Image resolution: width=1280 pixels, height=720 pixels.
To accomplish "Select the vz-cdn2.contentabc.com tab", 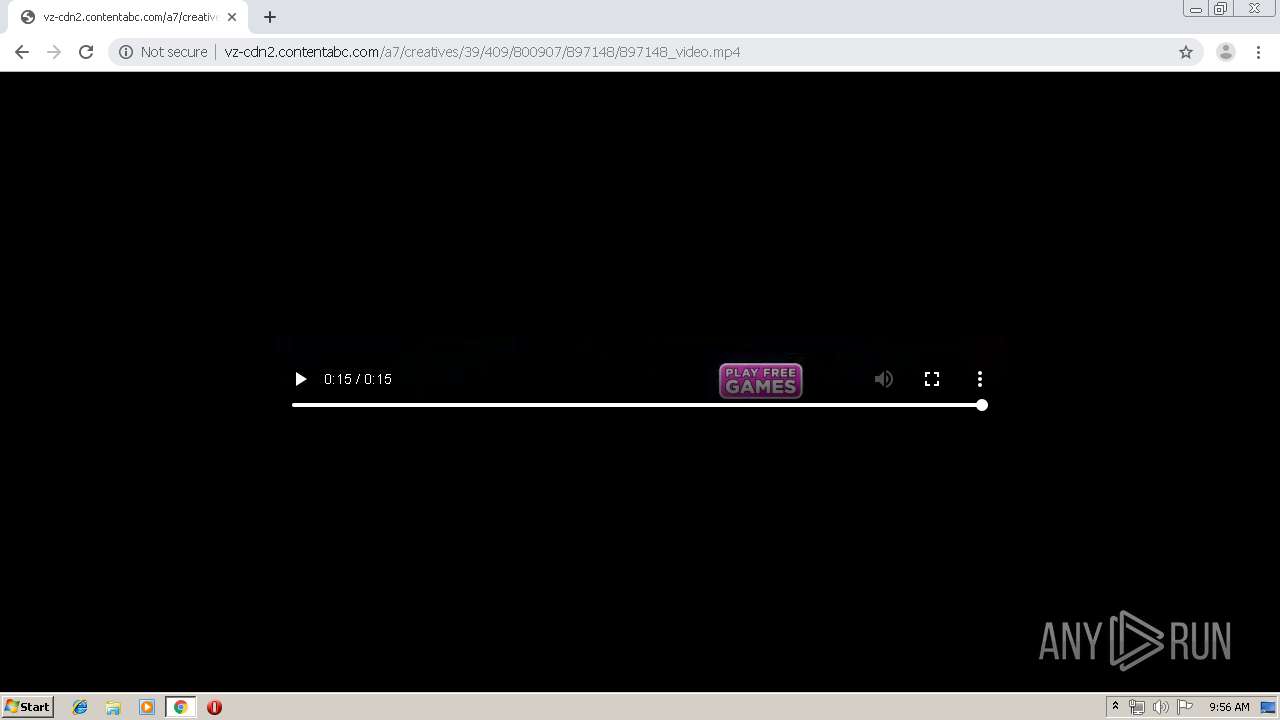I will 129,17.
